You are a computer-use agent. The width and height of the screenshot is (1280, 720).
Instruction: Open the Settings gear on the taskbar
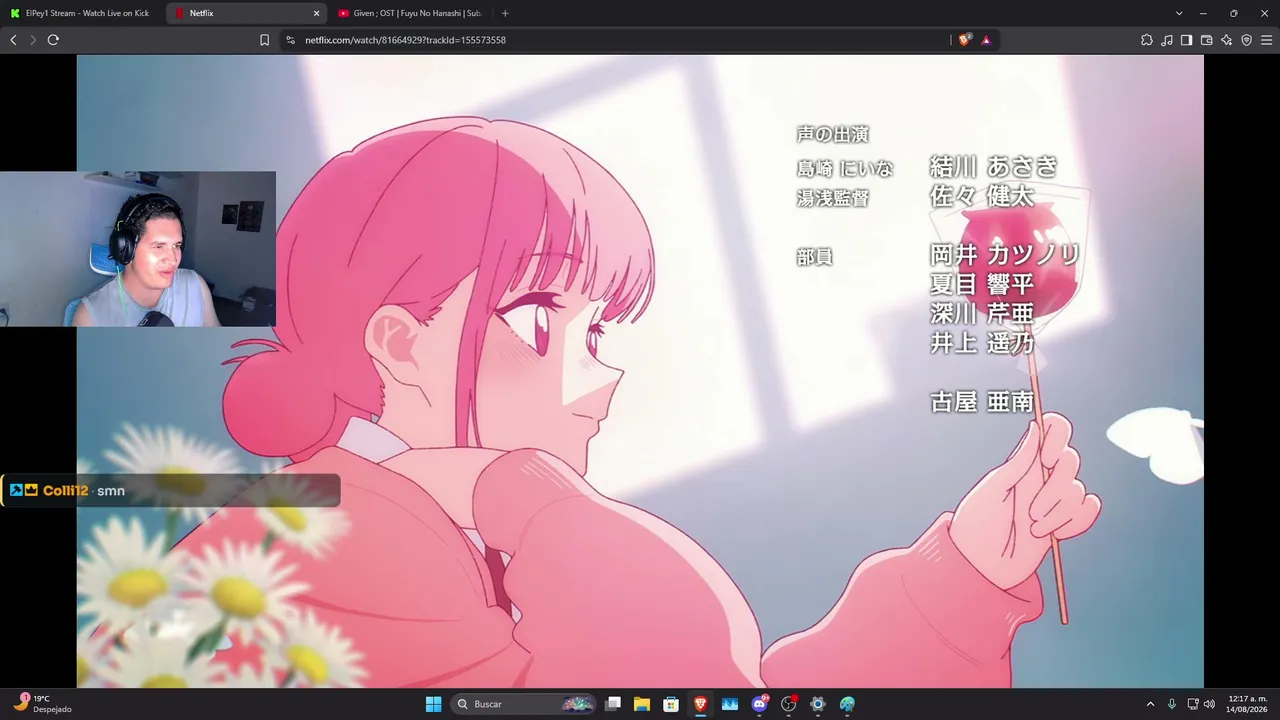818,704
